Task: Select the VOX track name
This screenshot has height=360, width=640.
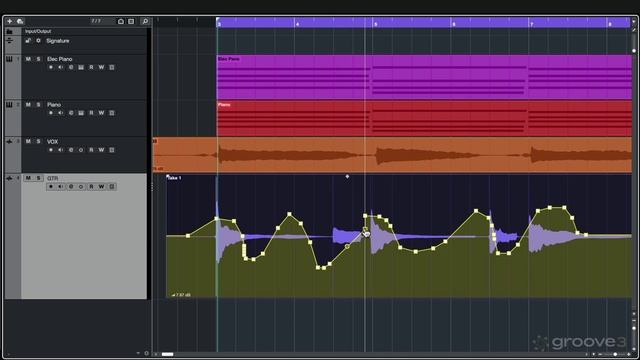Action: coord(52,142)
